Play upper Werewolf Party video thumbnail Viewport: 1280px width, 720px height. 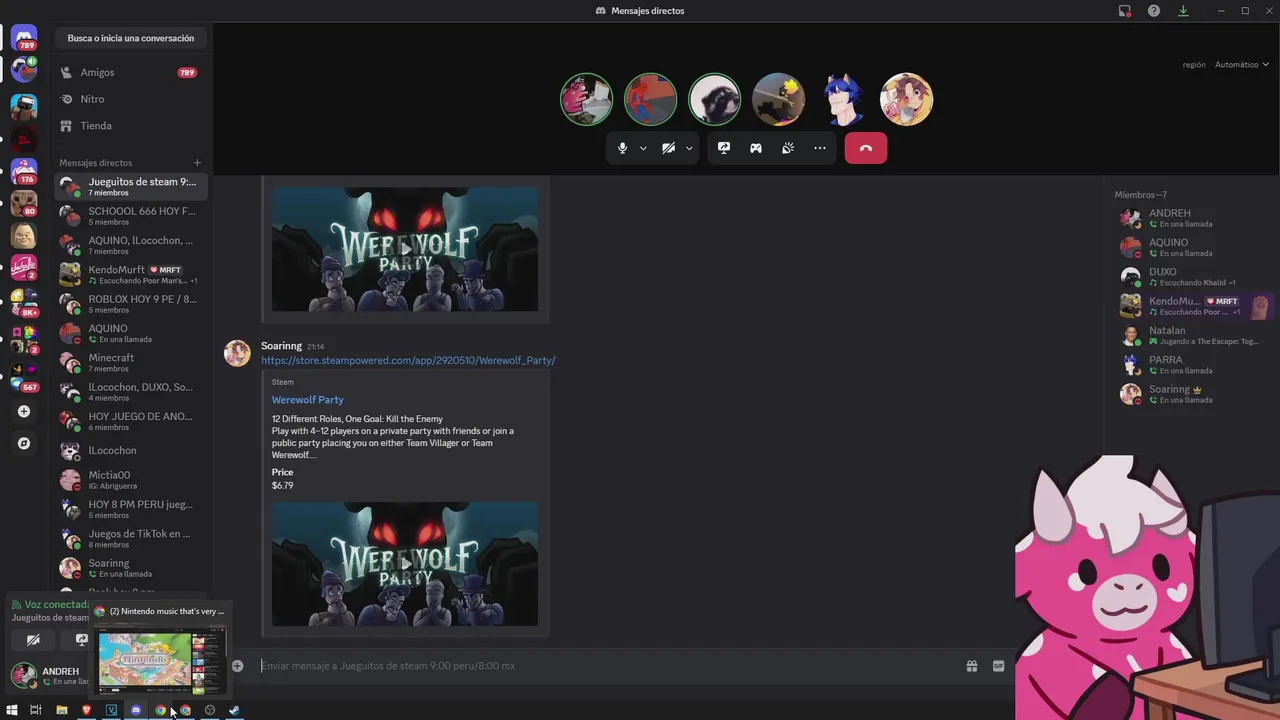point(405,249)
